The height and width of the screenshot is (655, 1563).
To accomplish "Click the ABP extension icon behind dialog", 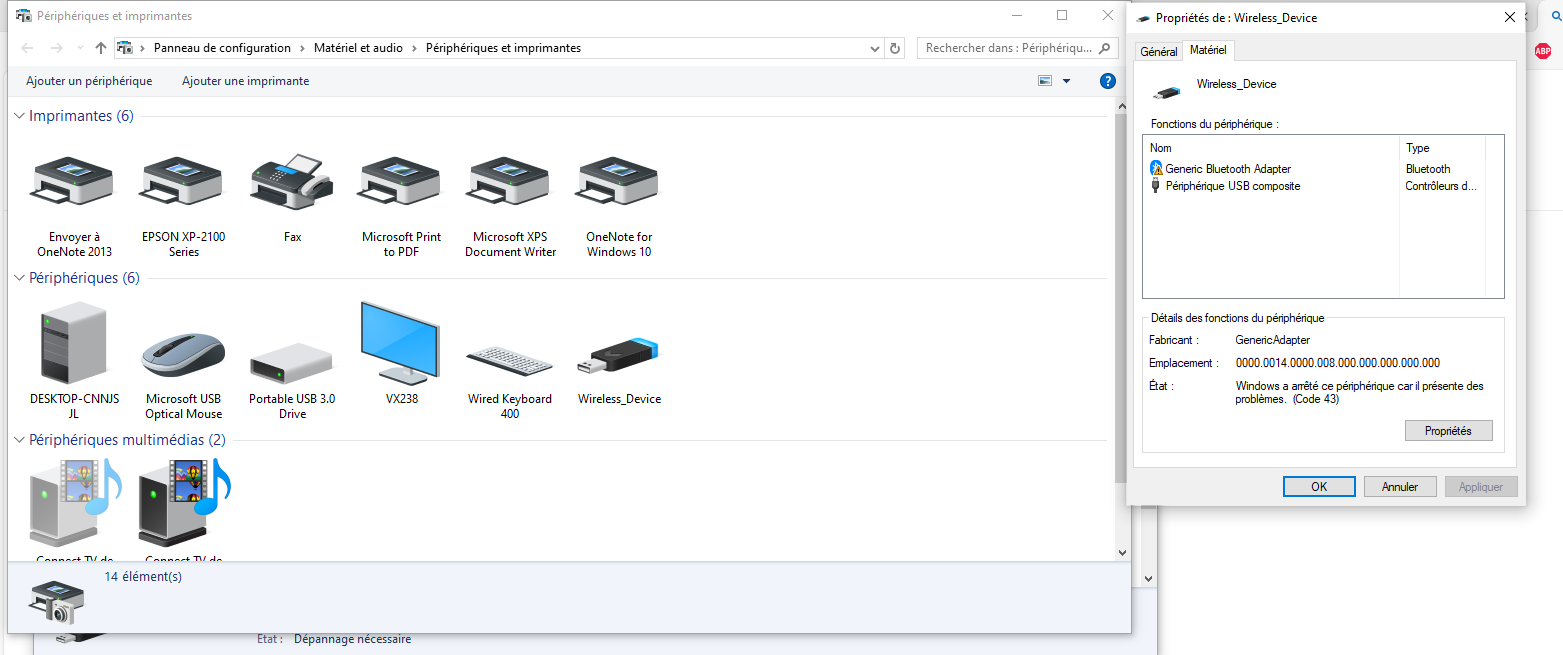I will tap(1543, 50).
